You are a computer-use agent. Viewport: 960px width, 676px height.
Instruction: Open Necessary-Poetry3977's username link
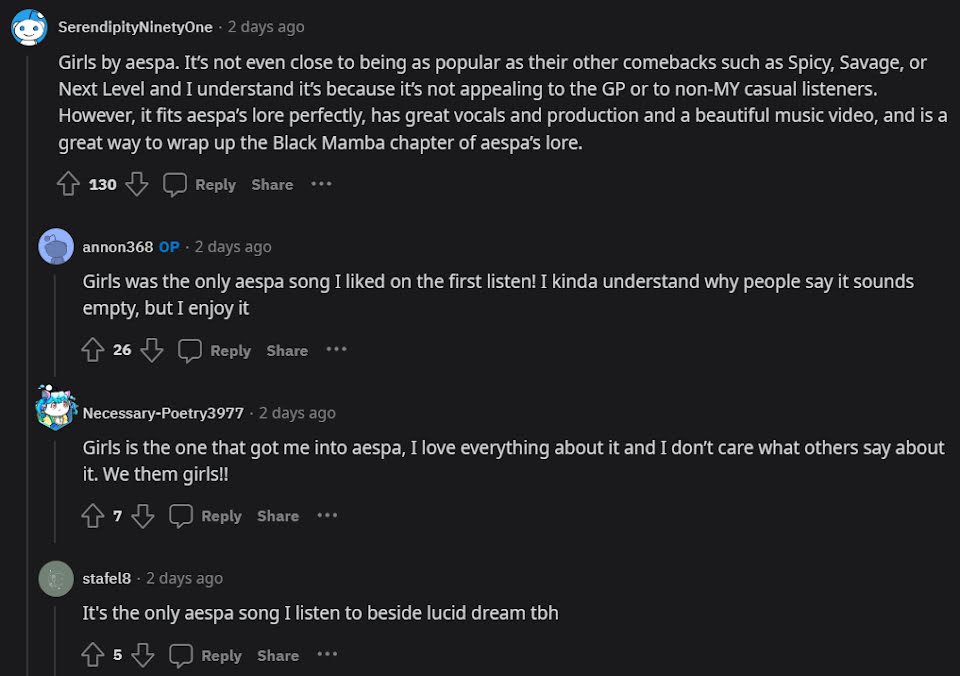coord(163,413)
